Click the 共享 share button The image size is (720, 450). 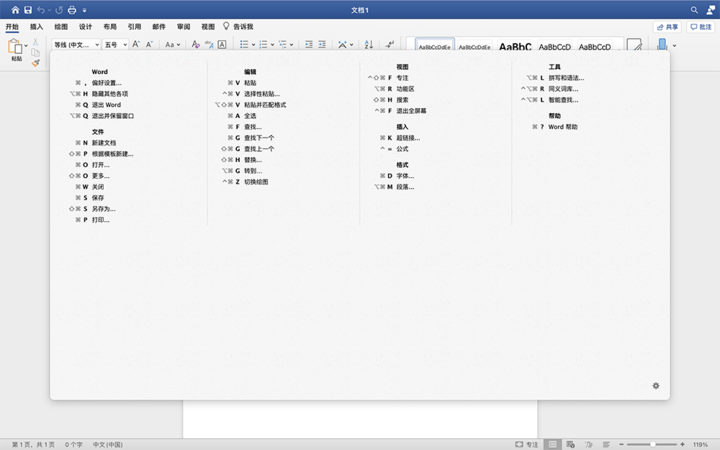667,27
